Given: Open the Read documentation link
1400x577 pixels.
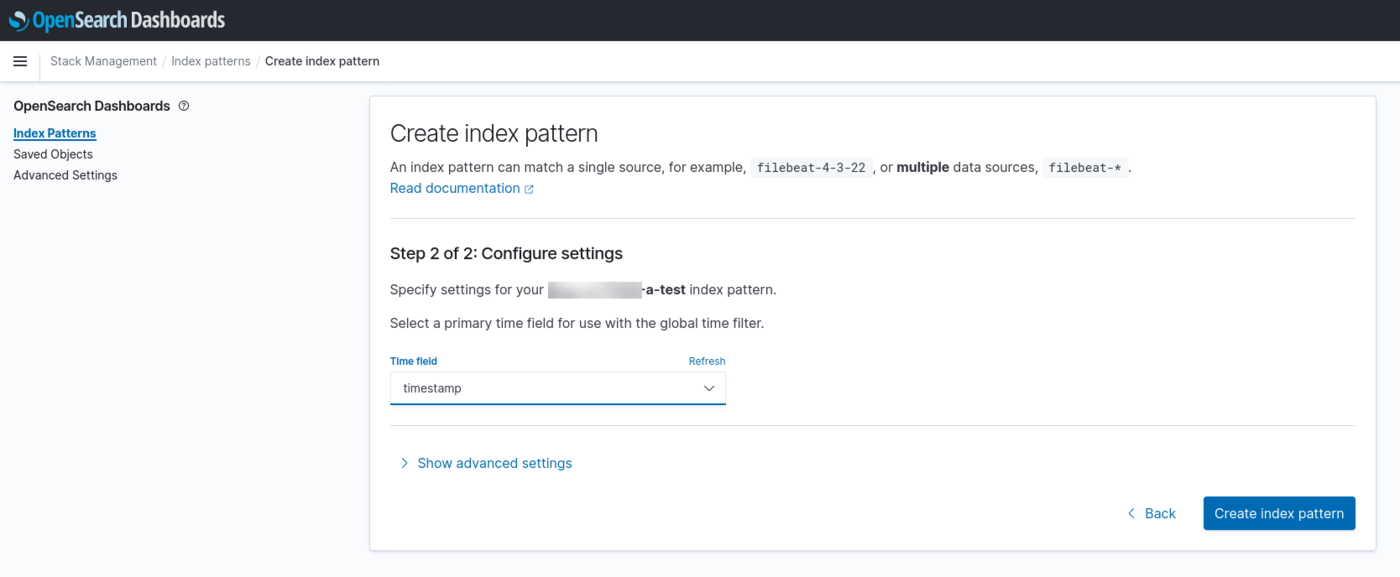Looking at the screenshot, I should click(x=455, y=188).
